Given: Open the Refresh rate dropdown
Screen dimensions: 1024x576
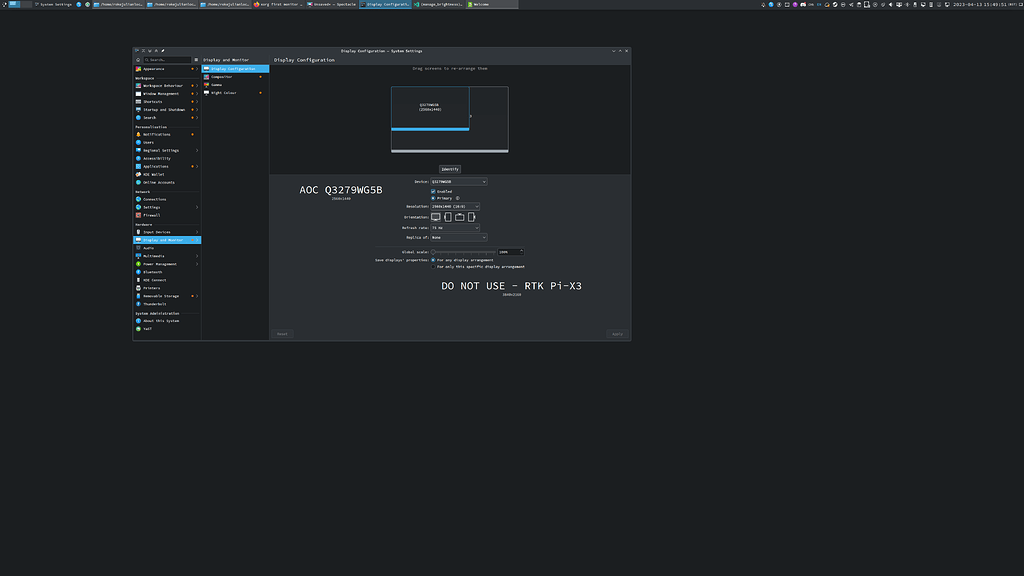Looking at the screenshot, I should click(x=455, y=228).
